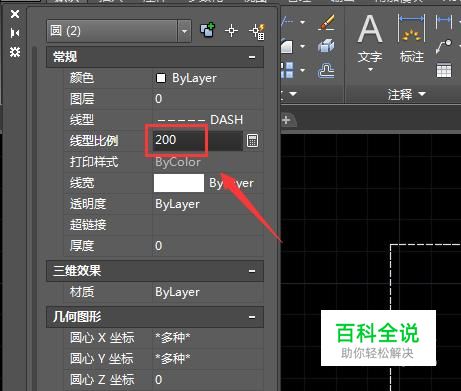Click the 颜色 property label
This screenshot has width=461, height=391.
point(82,78)
